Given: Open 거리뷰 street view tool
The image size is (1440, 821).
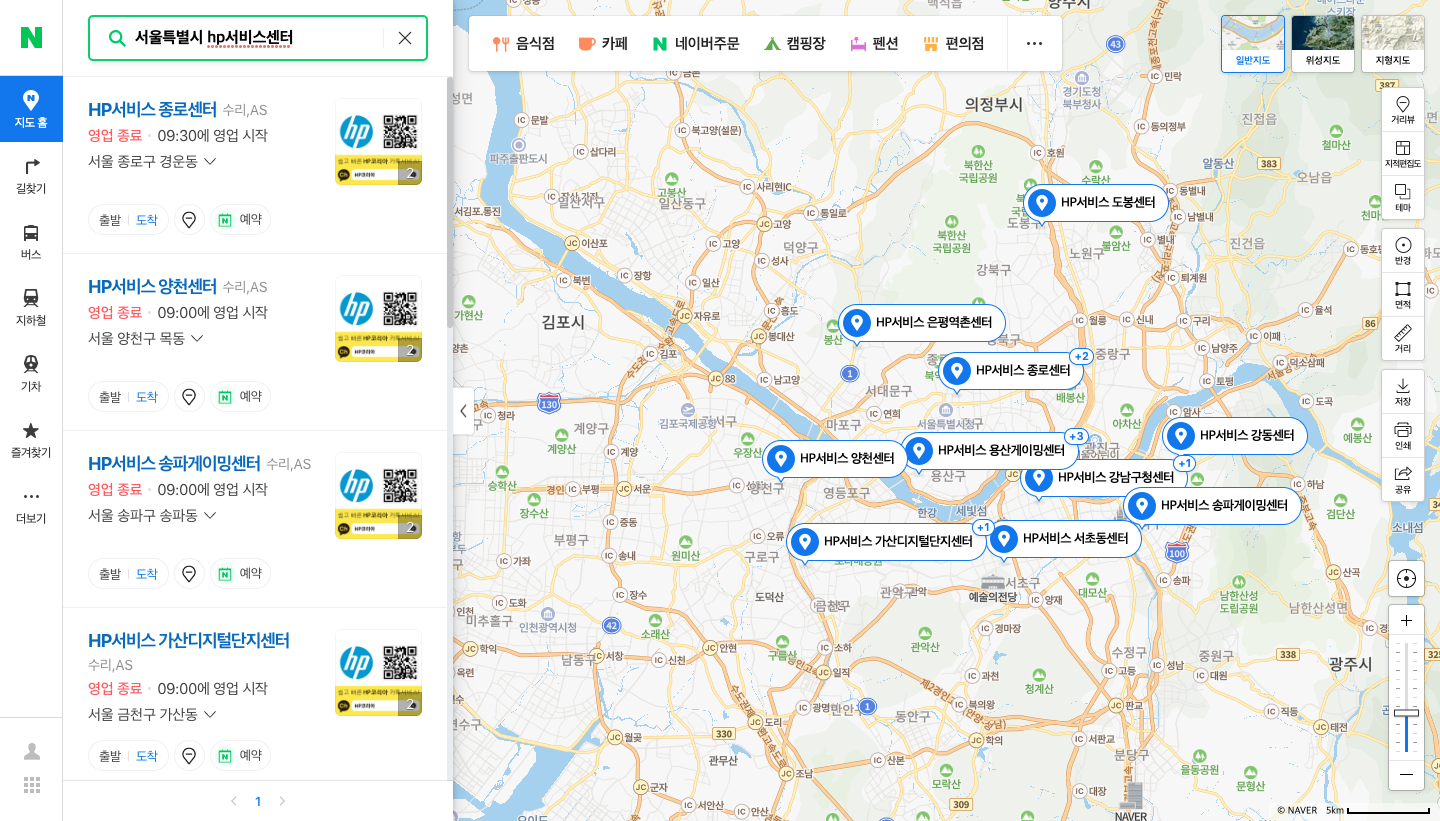Looking at the screenshot, I should (1403, 110).
